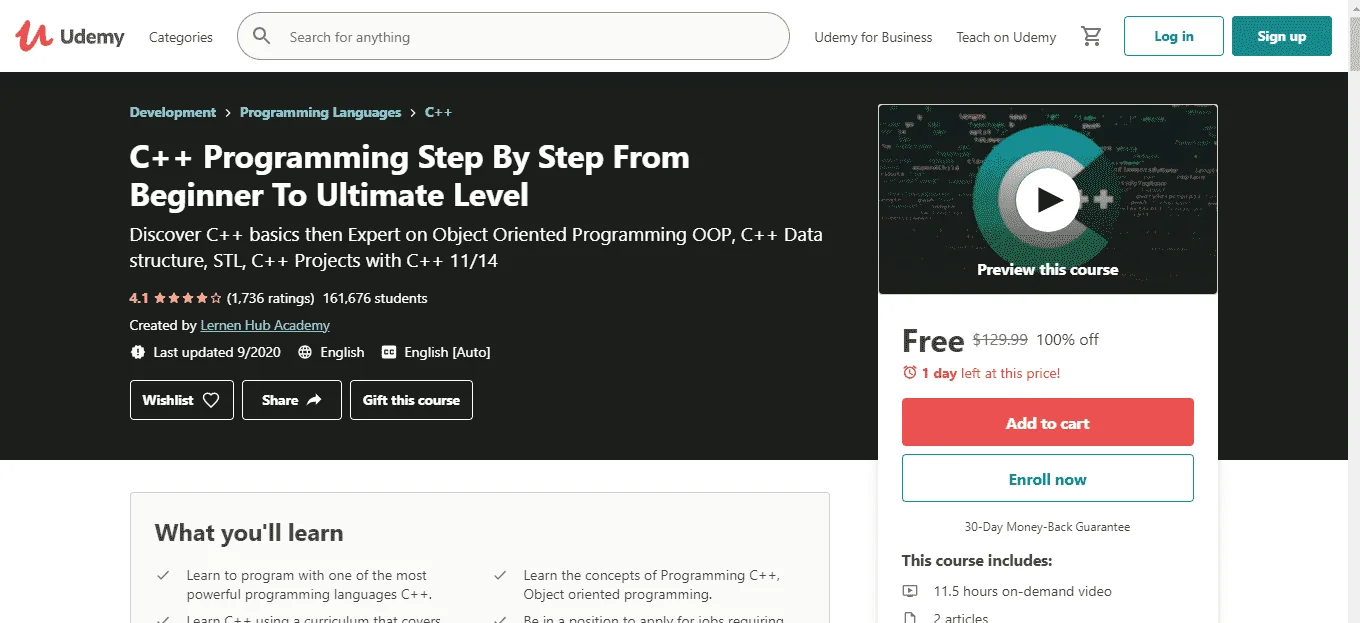
Task: Go to Development breadcrumb
Action: point(173,112)
